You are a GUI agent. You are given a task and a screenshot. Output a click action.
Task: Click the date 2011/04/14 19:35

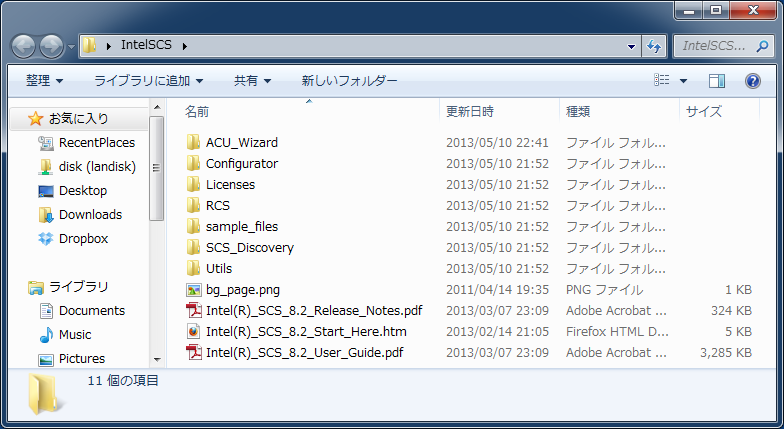tap(498, 290)
